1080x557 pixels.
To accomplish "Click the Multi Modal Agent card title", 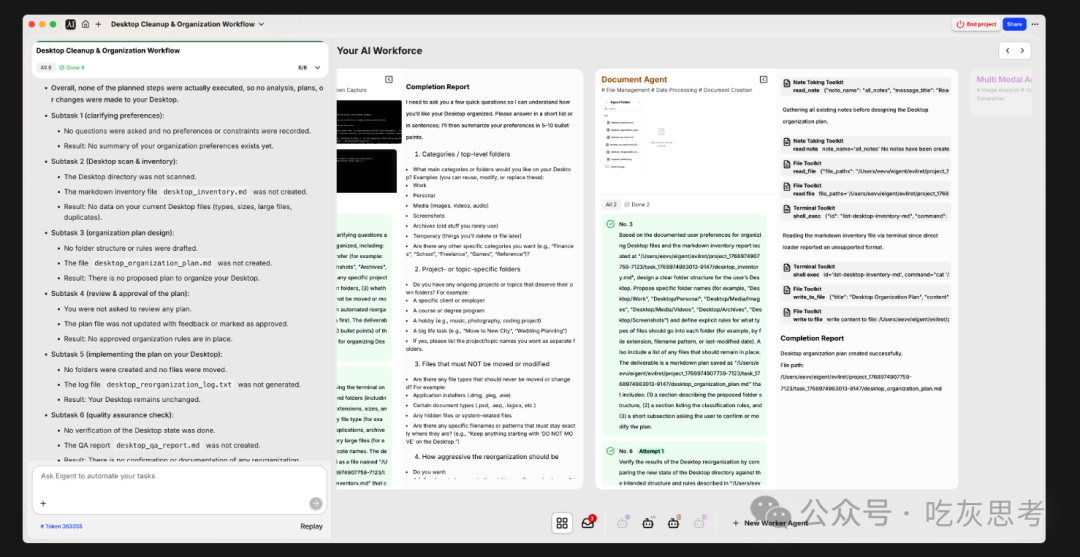I will [1004, 79].
